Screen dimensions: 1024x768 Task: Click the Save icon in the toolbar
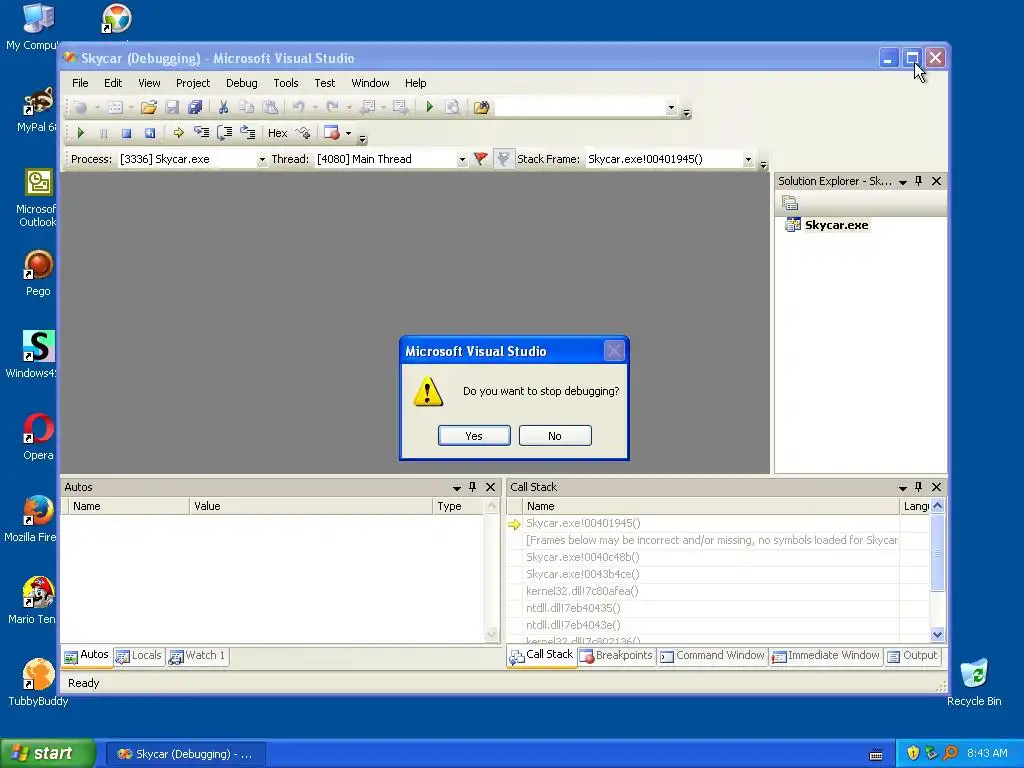click(x=172, y=108)
